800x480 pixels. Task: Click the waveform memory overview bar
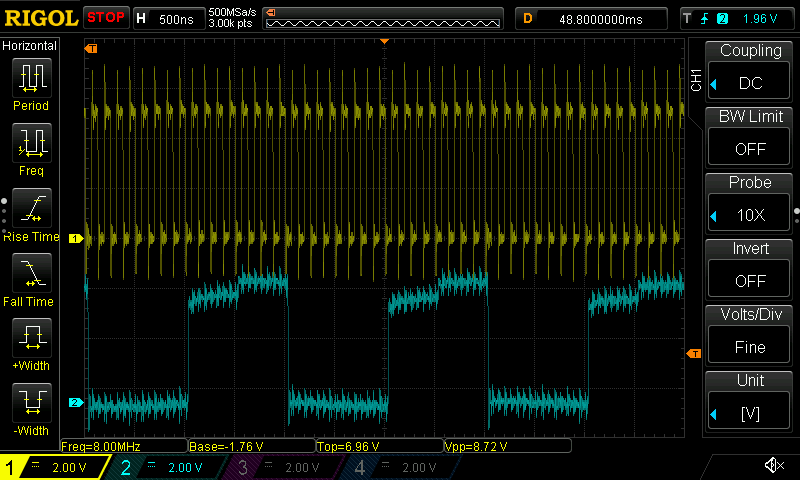(383, 18)
